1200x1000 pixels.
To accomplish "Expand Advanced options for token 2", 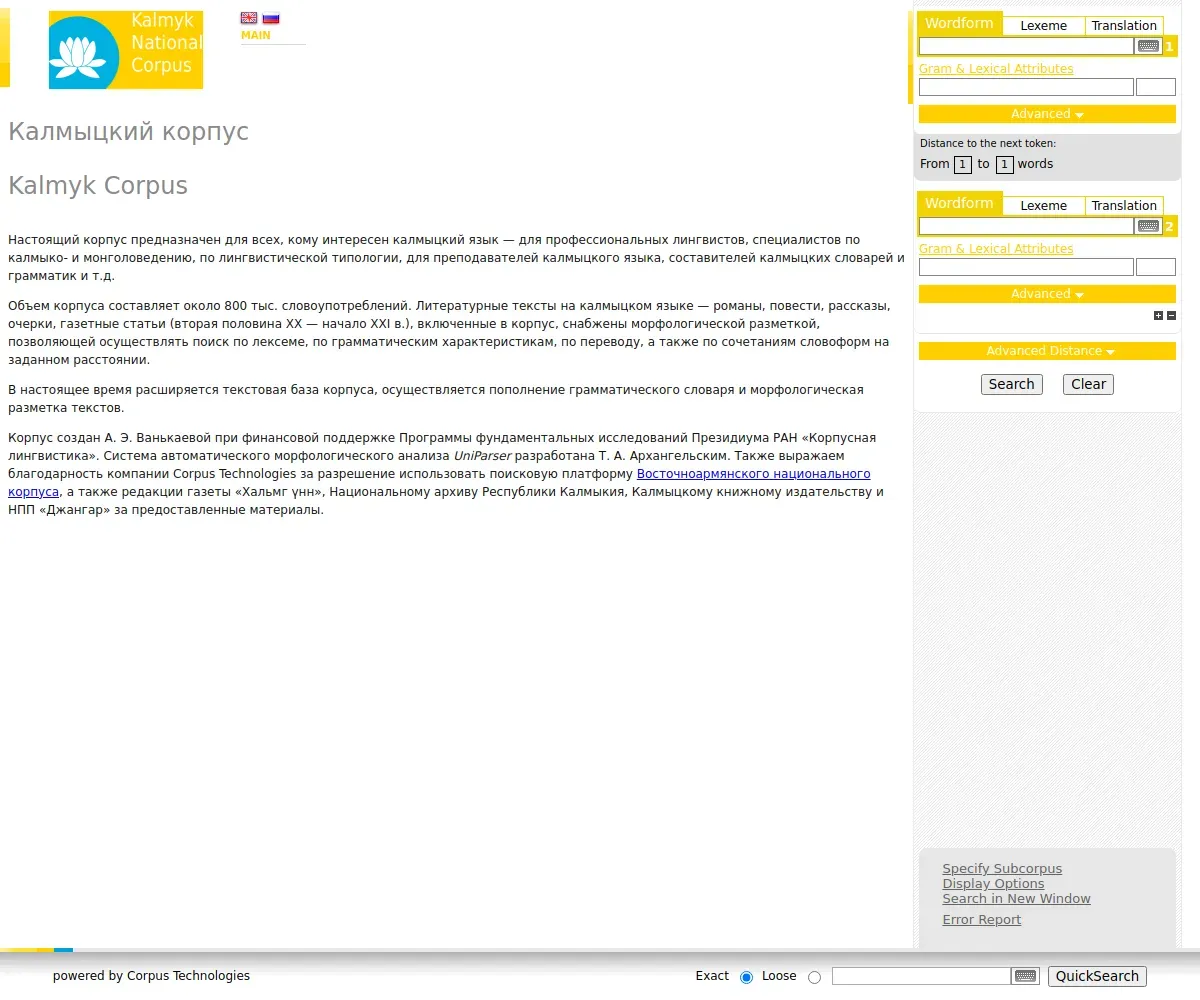I will [1047, 294].
